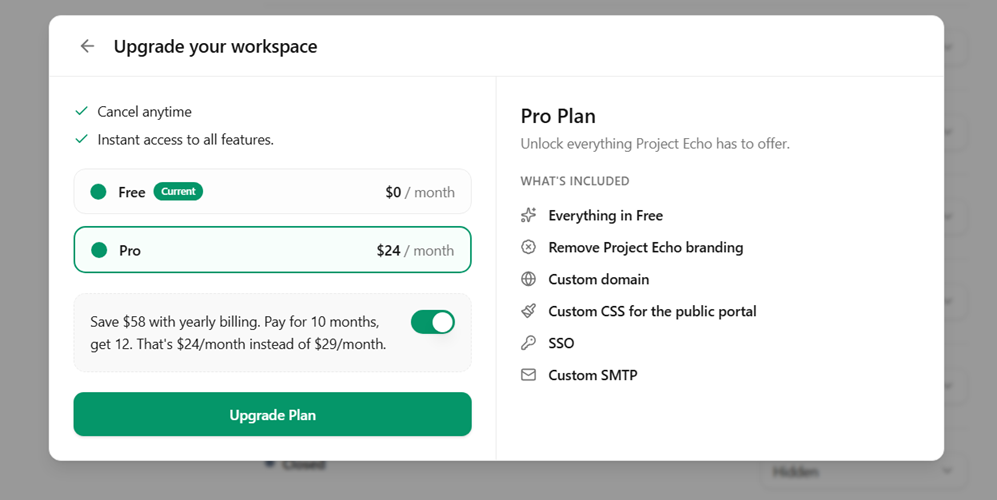Go back using the arrow icon

coord(87,46)
